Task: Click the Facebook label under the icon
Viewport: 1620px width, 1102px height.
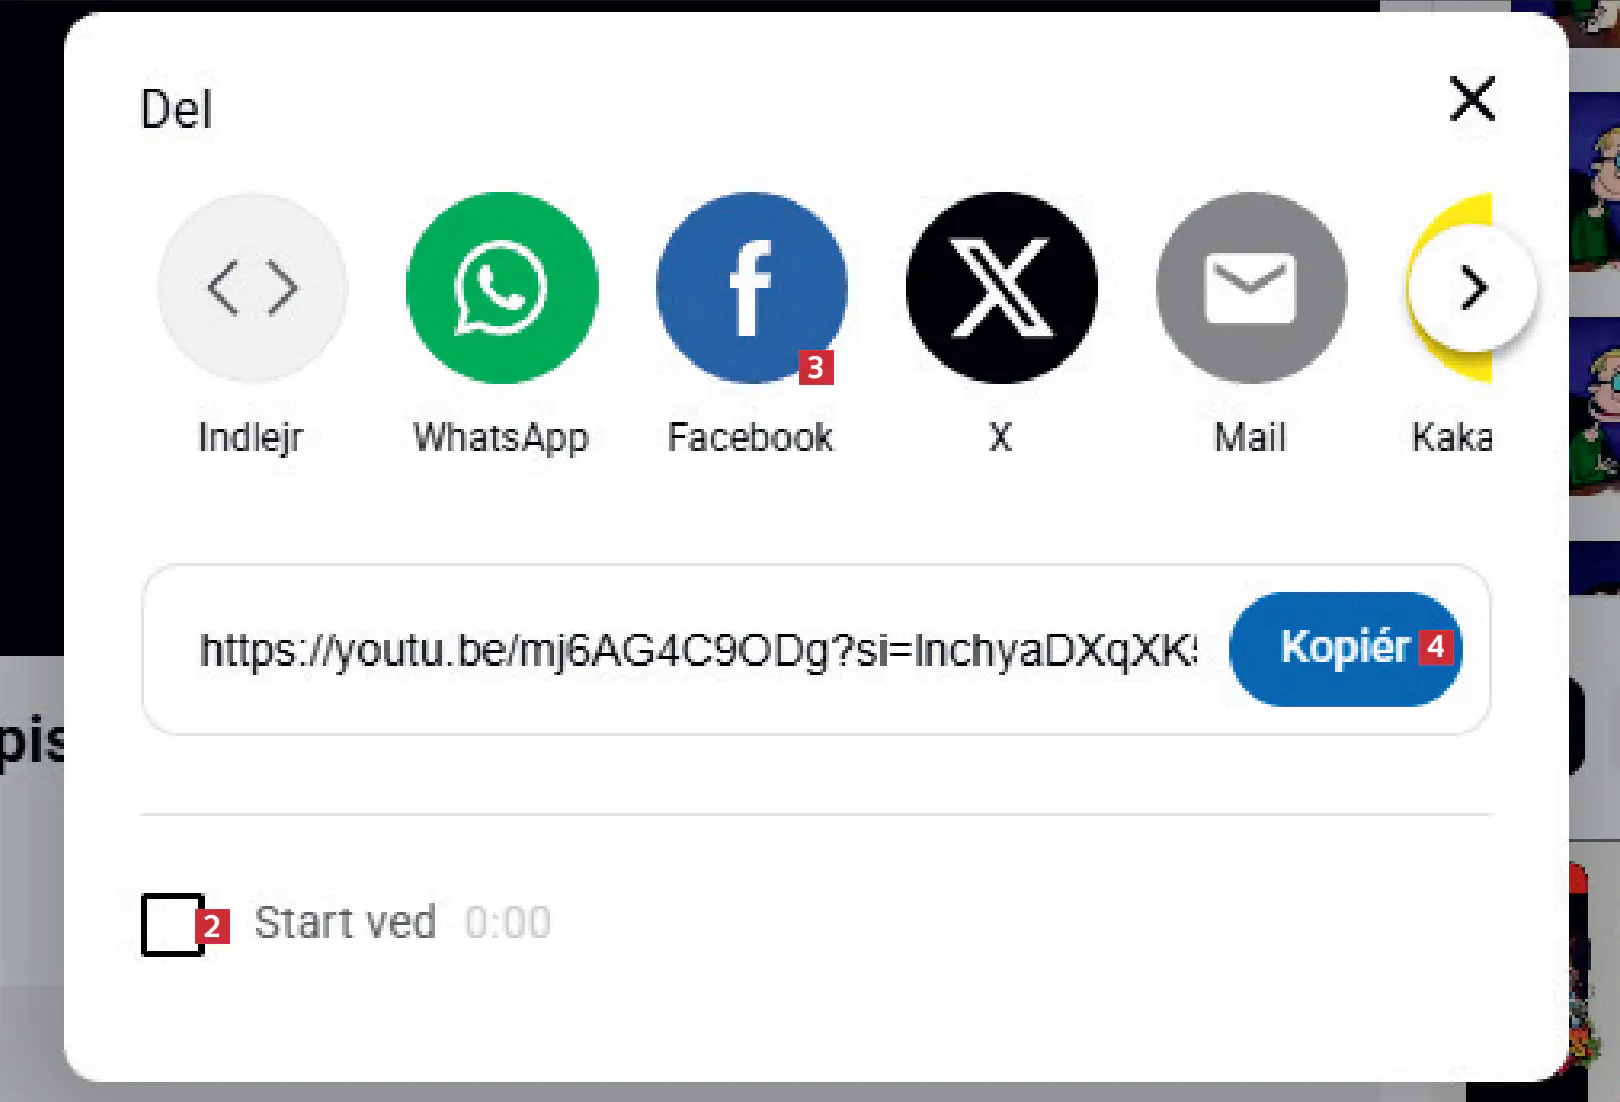Action: 751,437
